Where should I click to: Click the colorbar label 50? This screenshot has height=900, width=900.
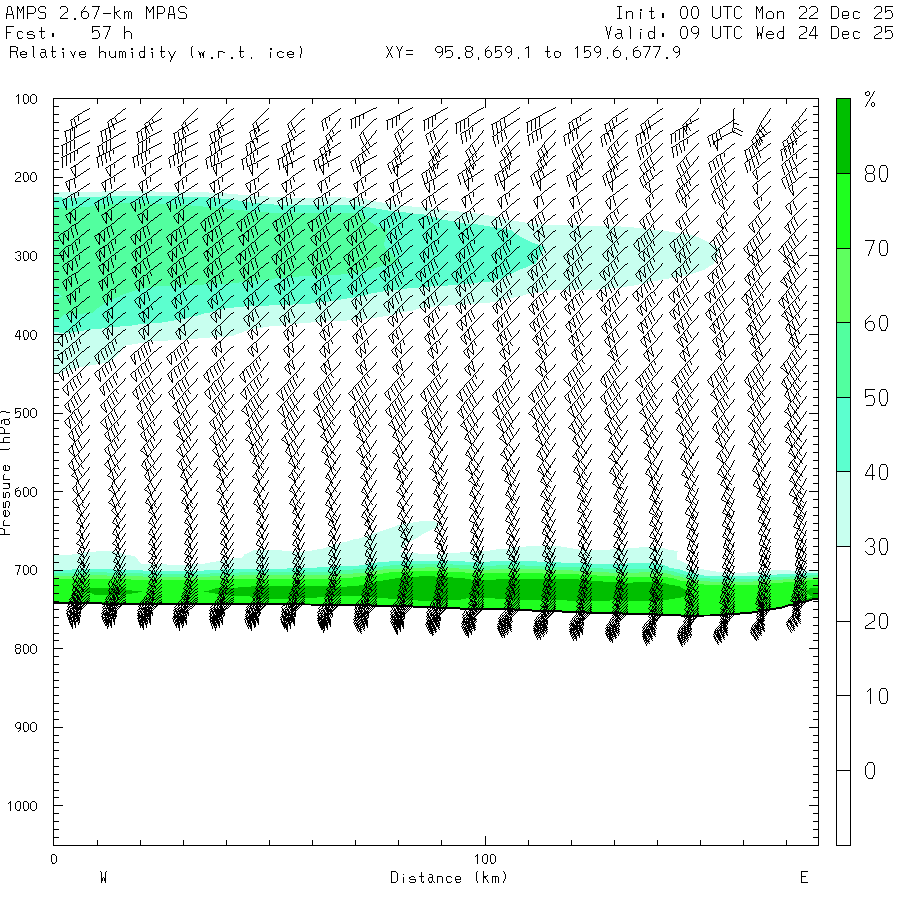tap(876, 398)
